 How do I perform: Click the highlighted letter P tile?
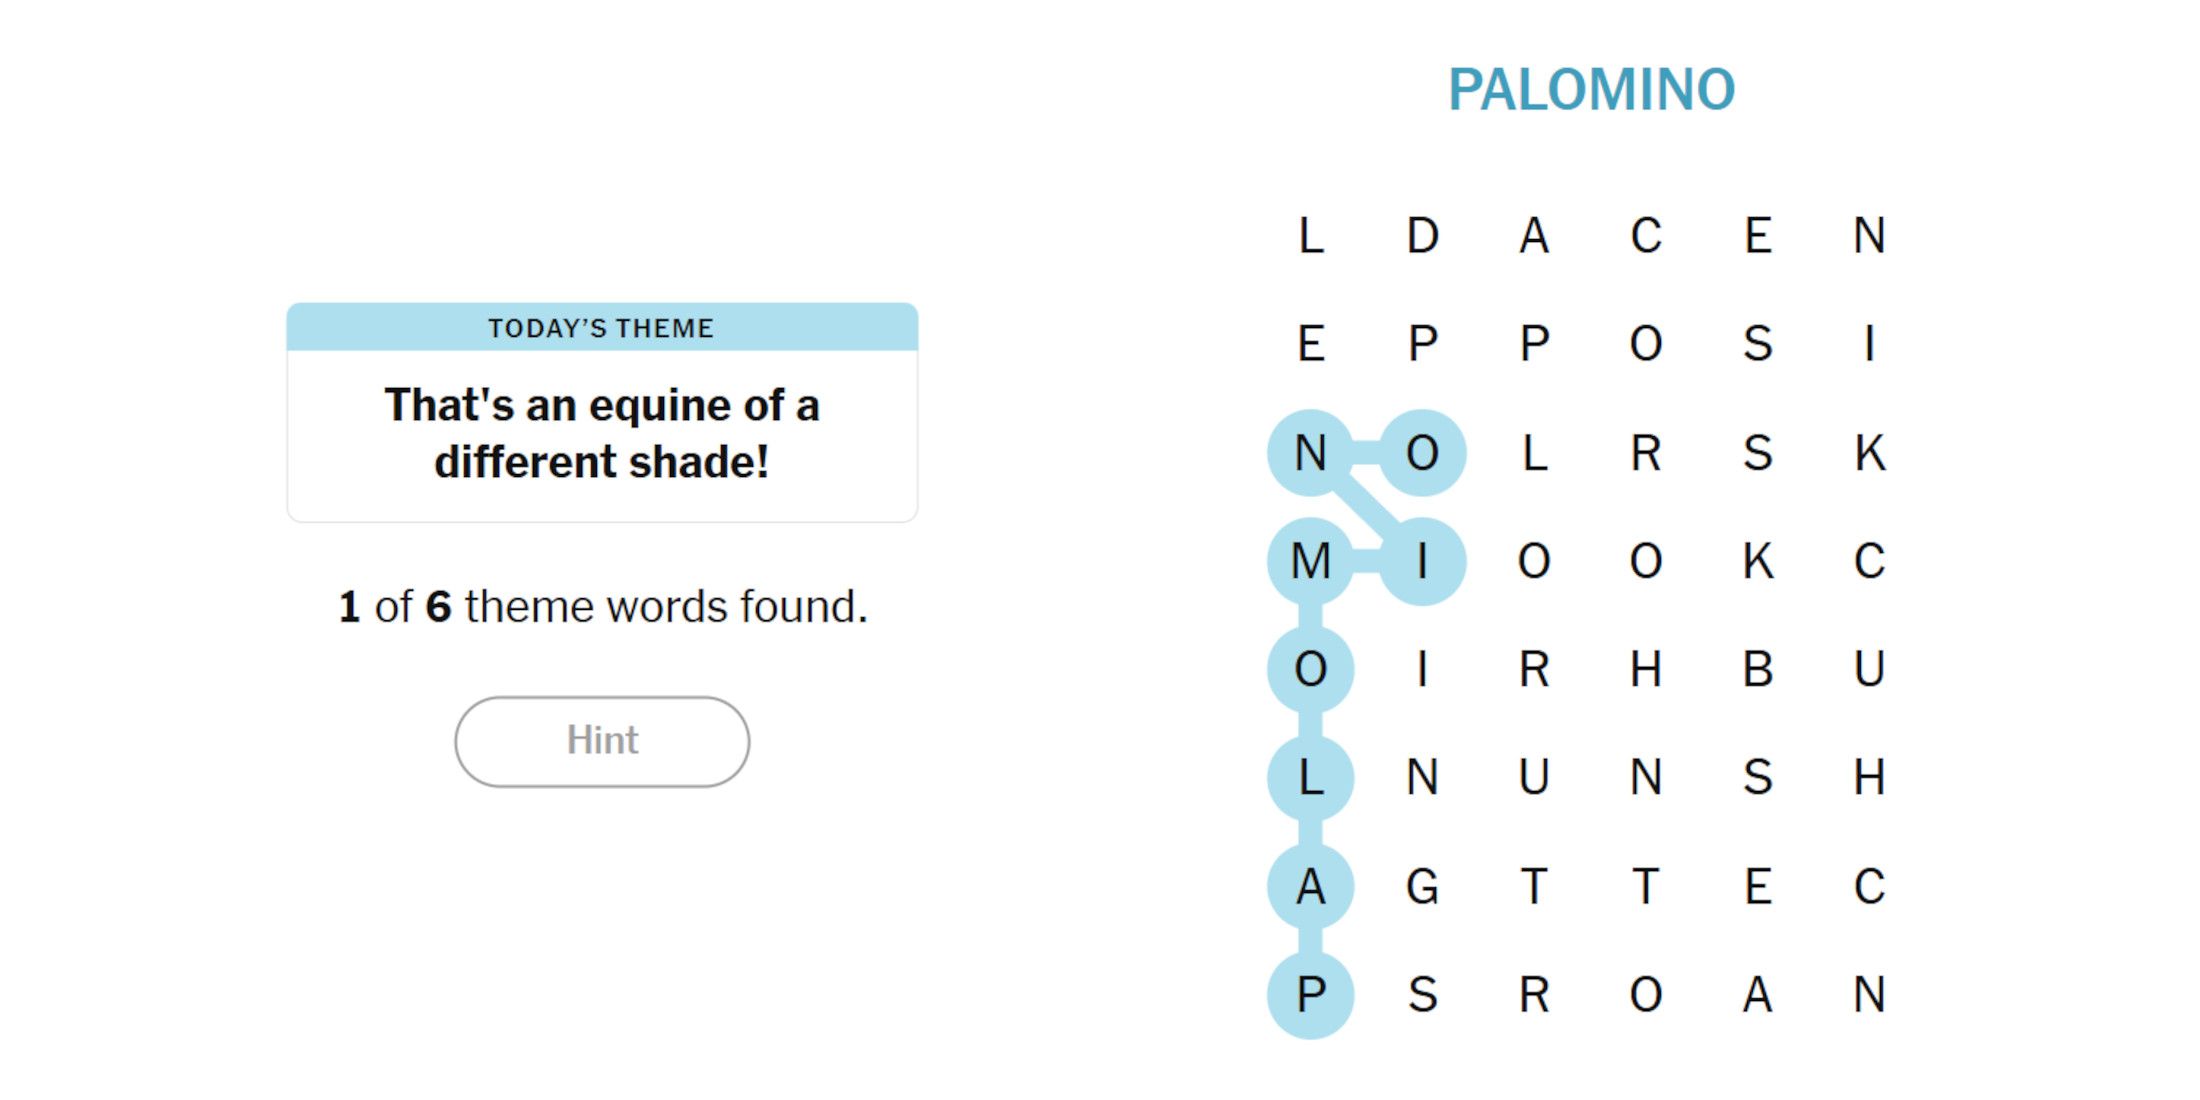[x=1310, y=995]
